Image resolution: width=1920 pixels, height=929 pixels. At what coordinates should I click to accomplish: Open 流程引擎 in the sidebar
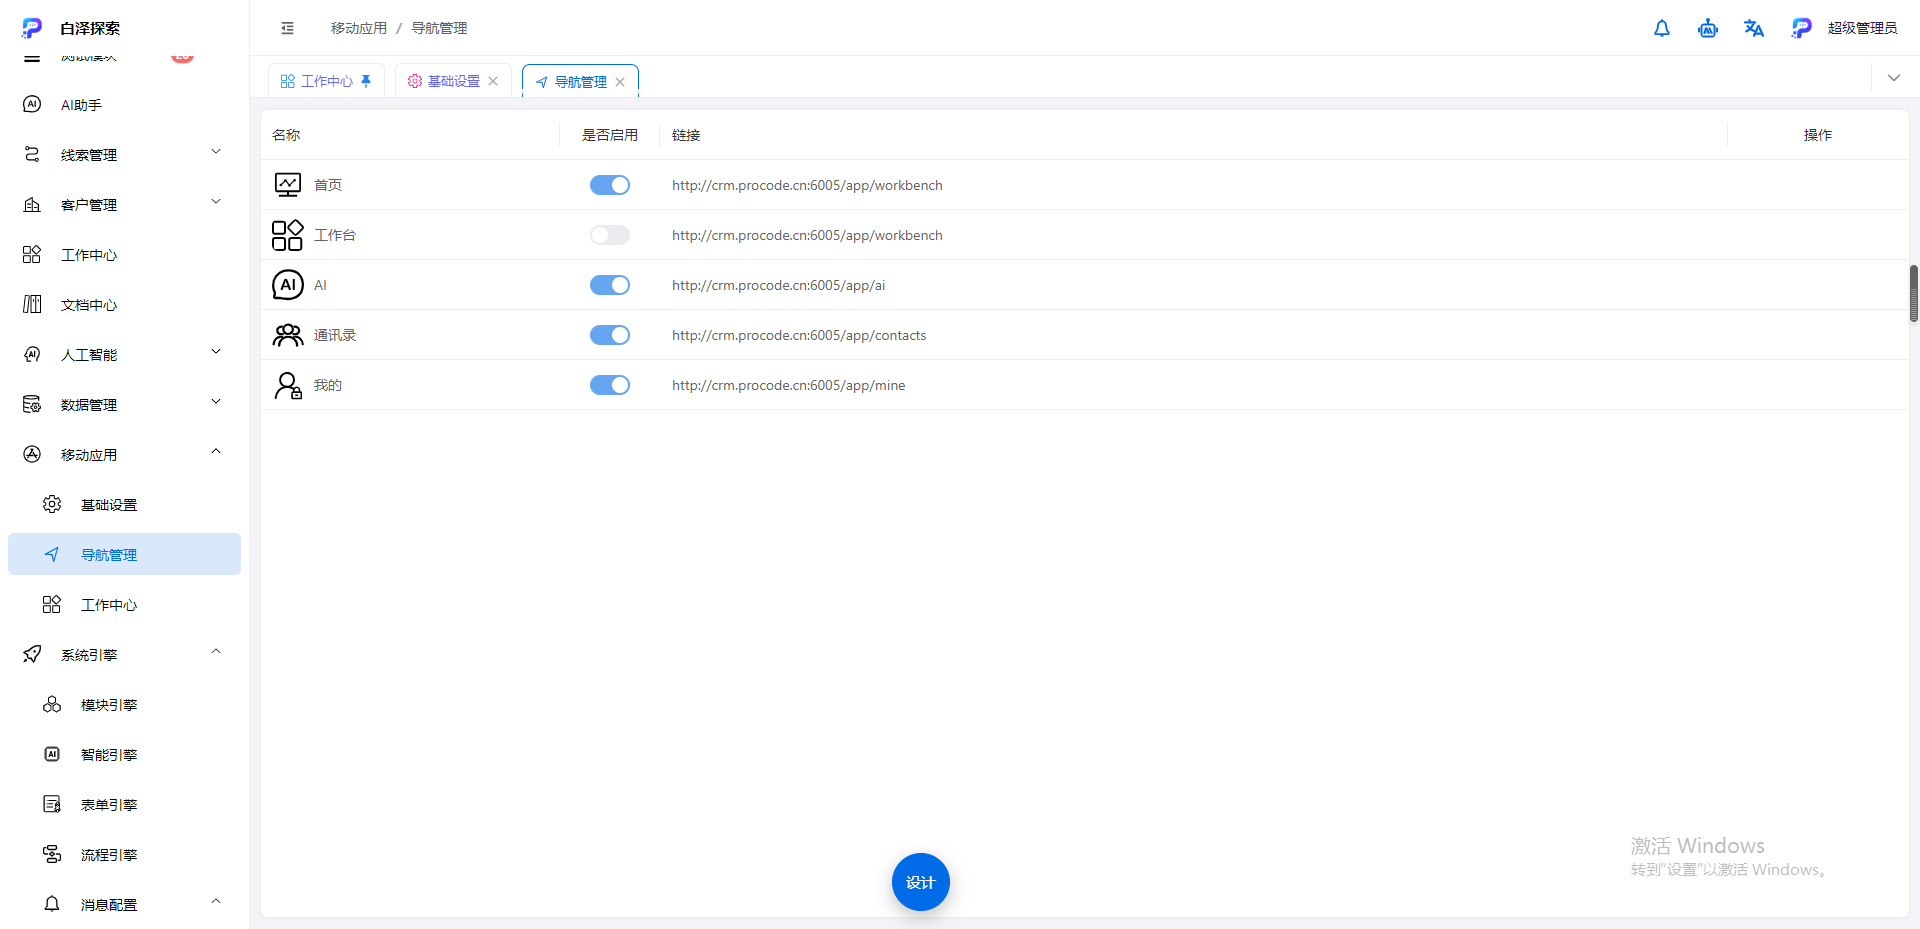tap(124, 855)
